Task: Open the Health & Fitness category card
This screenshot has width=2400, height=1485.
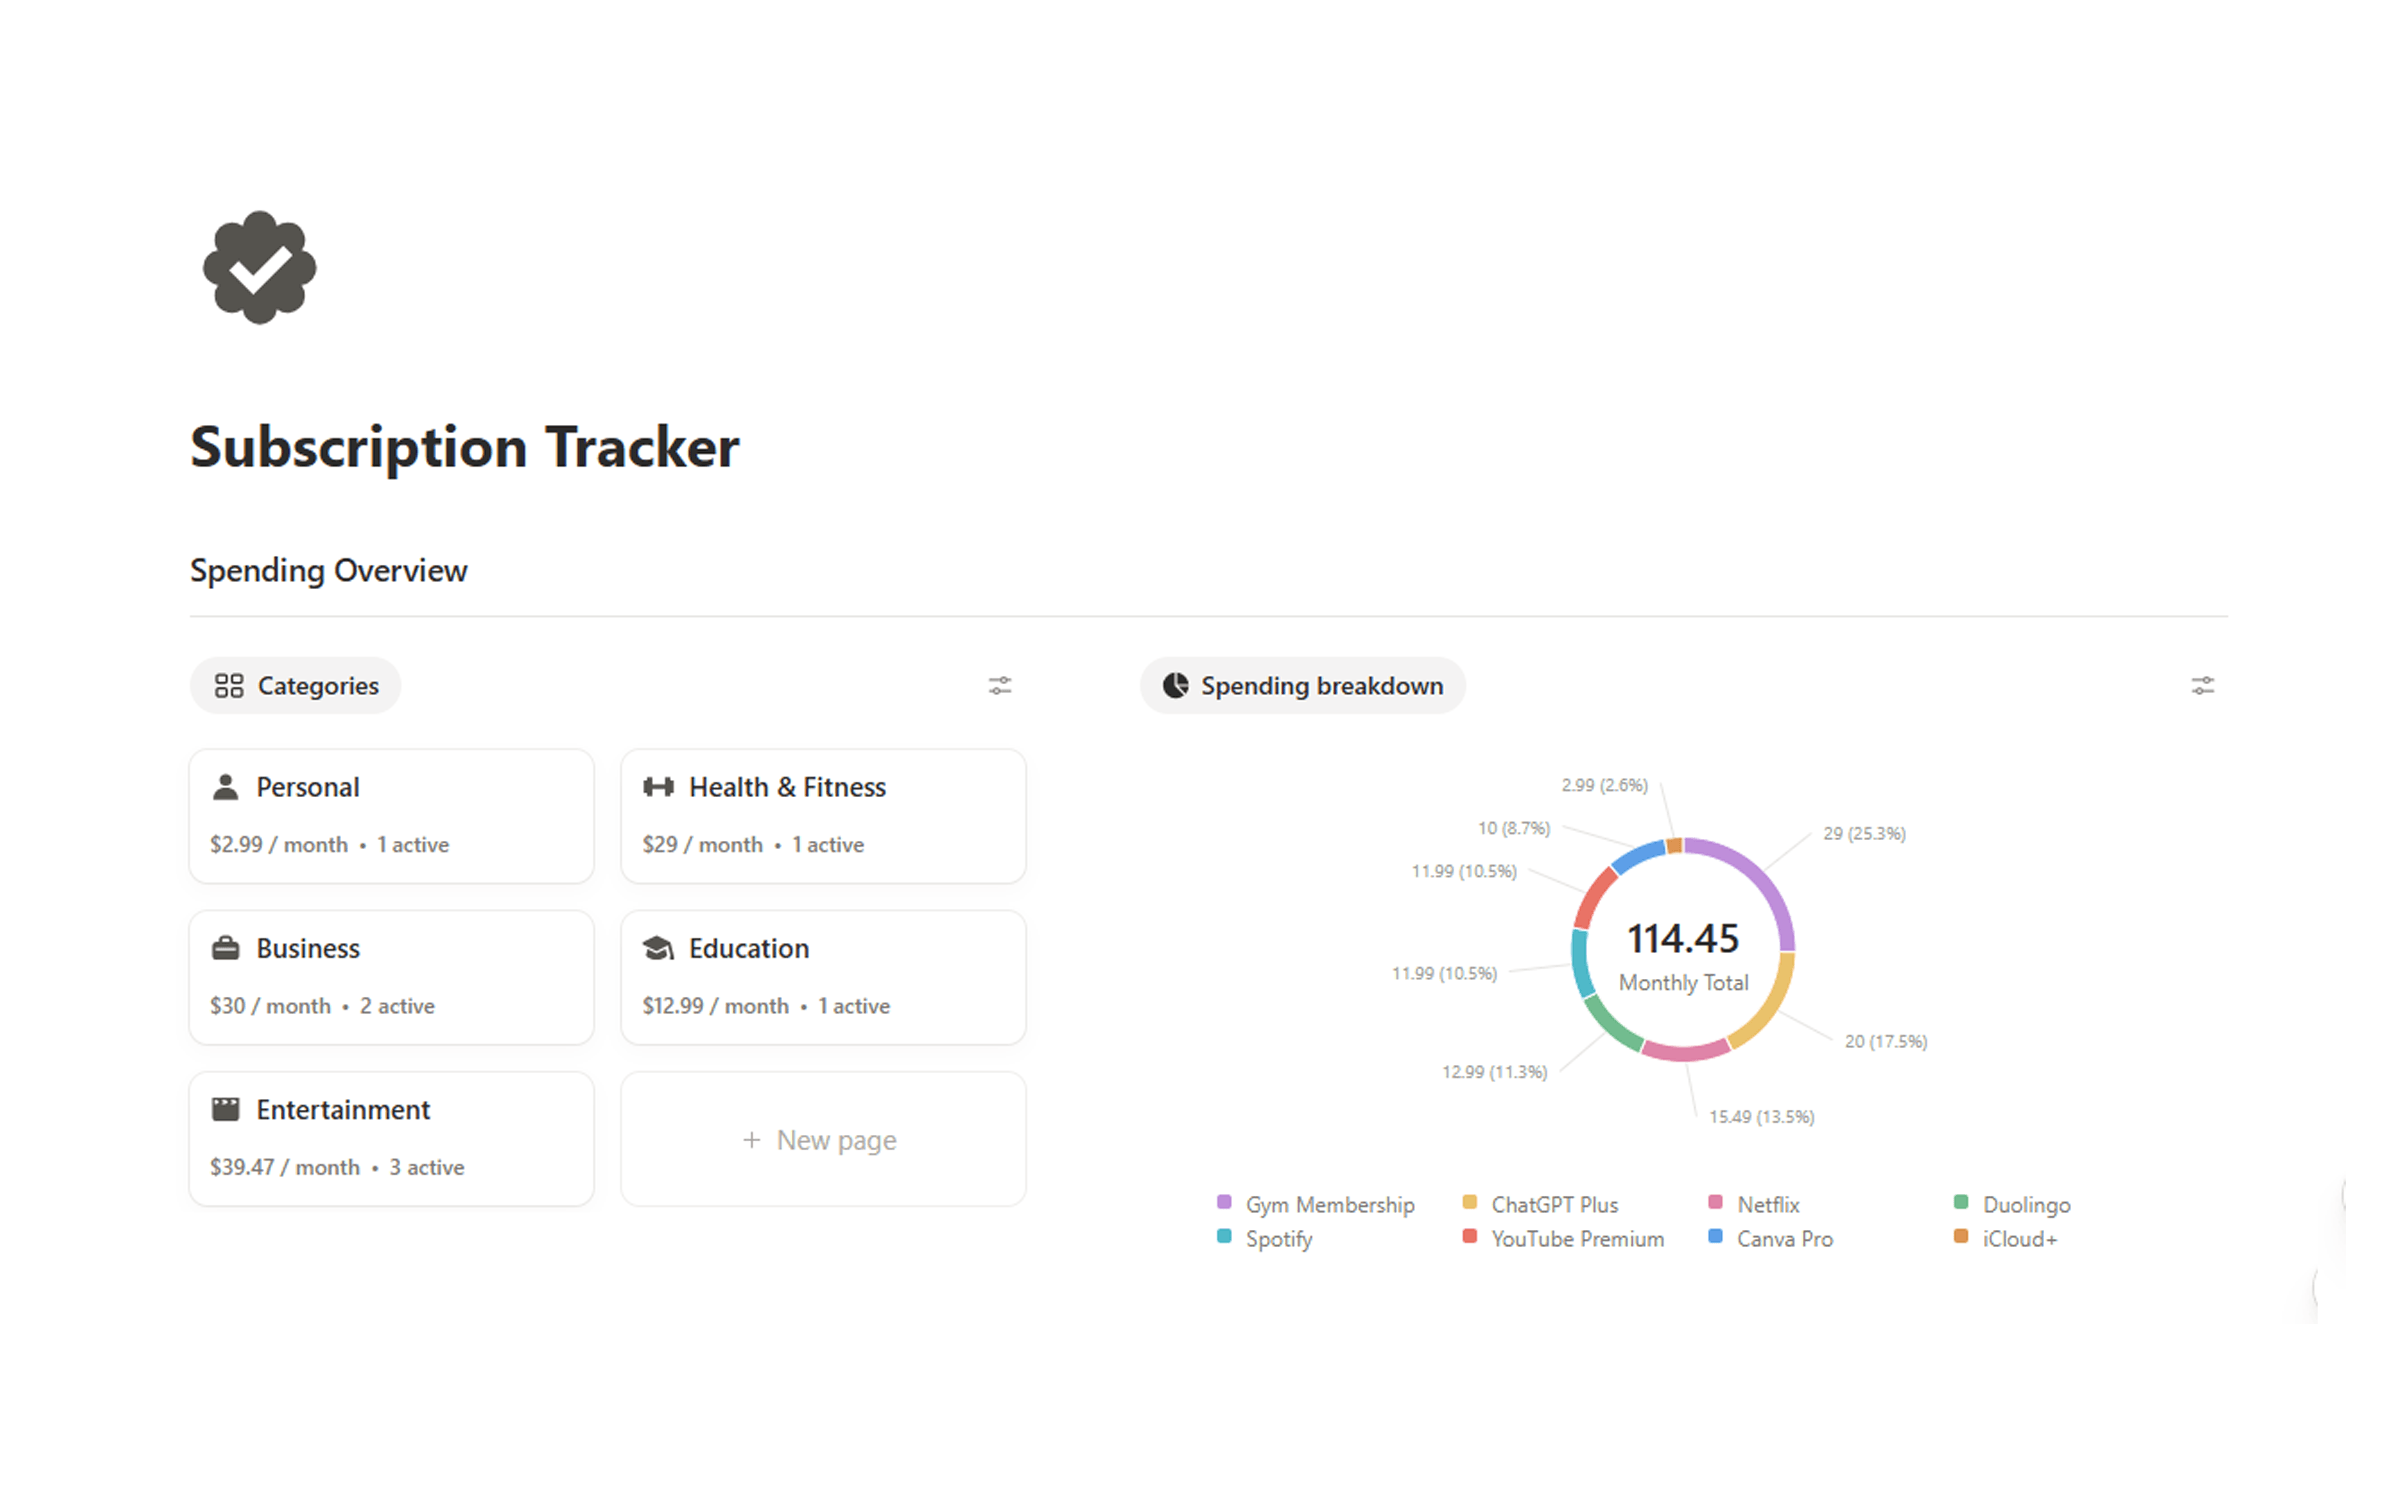Action: coord(823,816)
